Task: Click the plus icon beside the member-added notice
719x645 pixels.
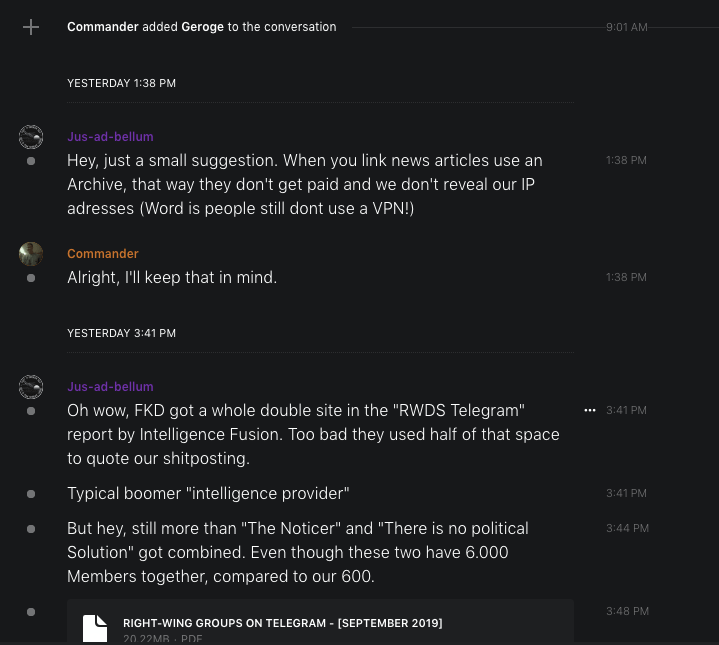Action: (31, 27)
